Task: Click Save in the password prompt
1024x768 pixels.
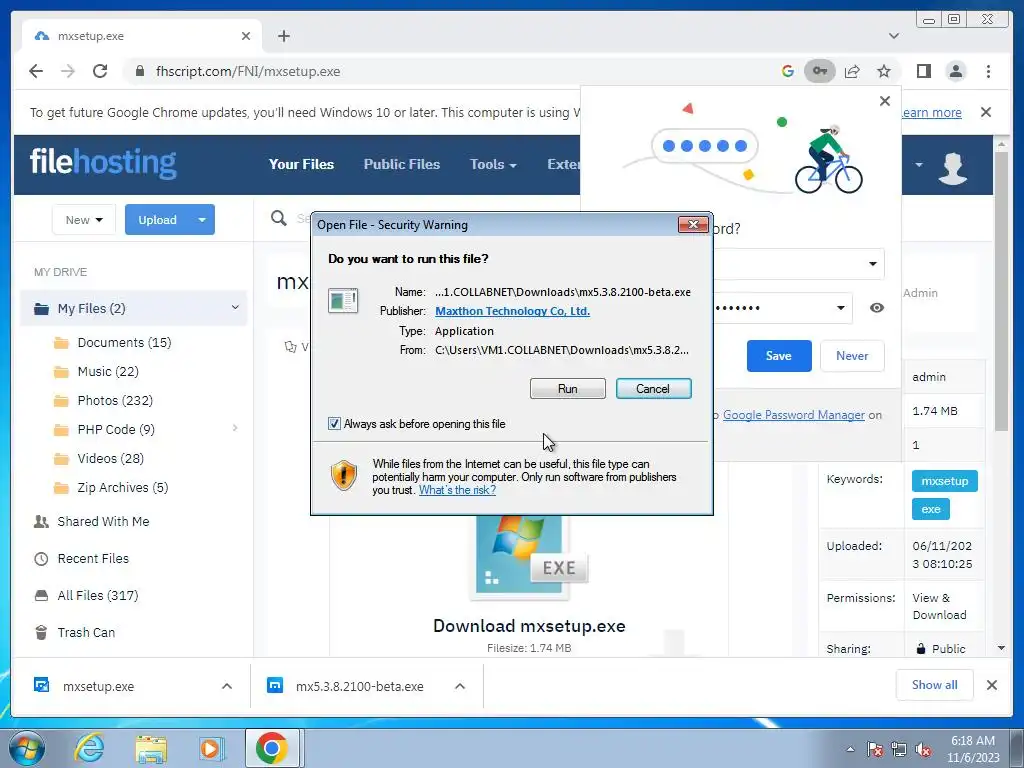Action: pos(778,356)
